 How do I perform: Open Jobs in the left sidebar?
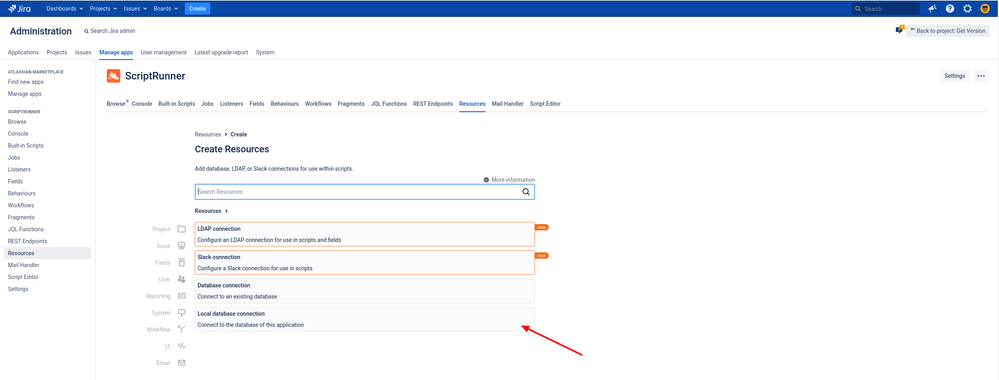click(x=14, y=157)
